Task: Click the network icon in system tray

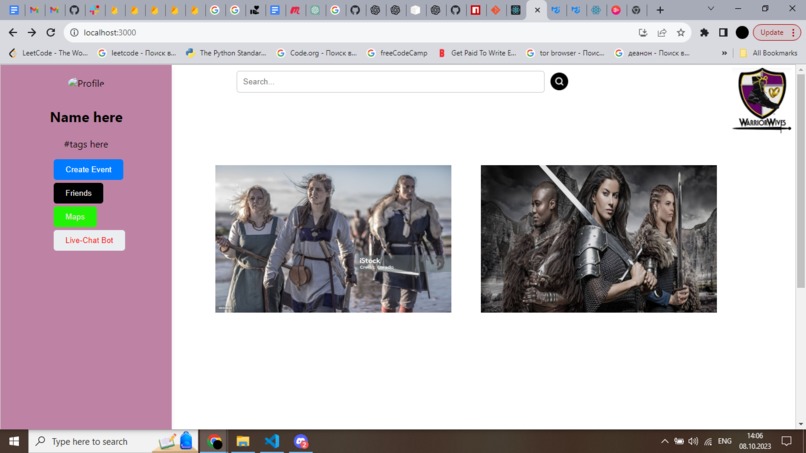Action: click(x=708, y=441)
